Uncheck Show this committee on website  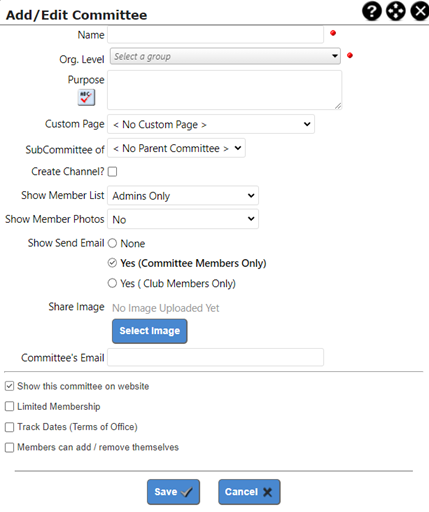click(x=9, y=386)
